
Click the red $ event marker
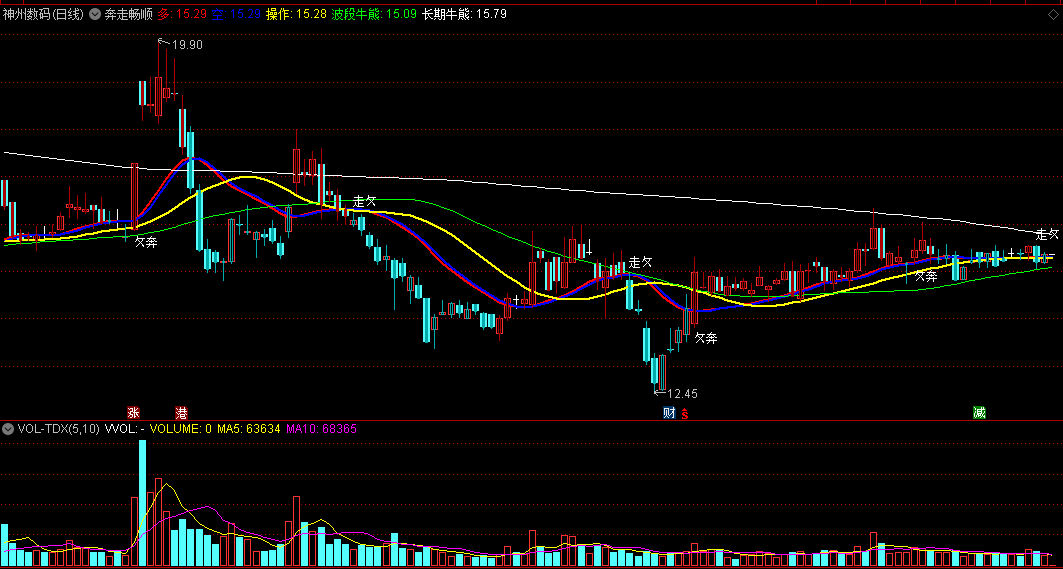pyautogui.click(x=685, y=412)
